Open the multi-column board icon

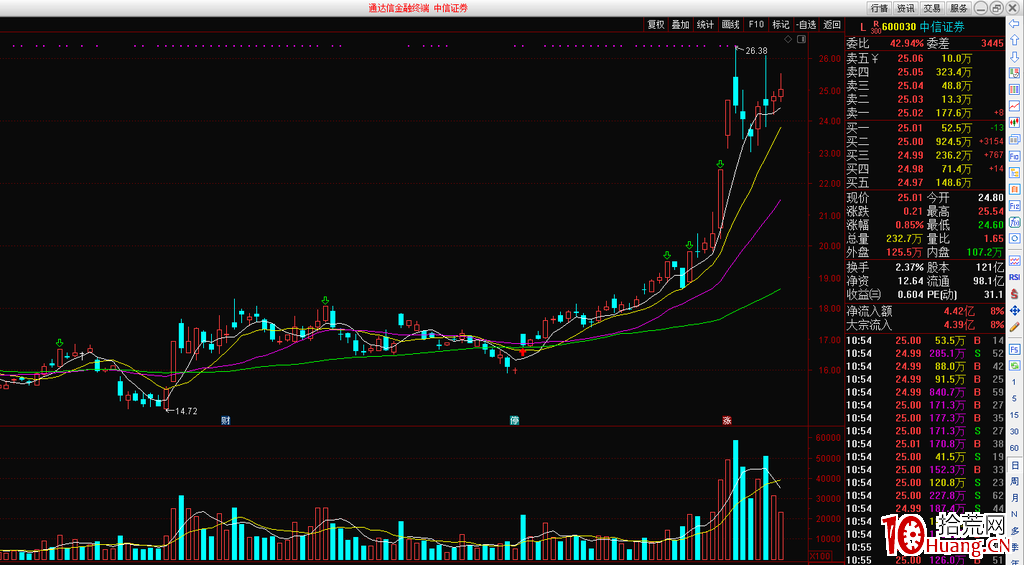click(x=1014, y=89)
